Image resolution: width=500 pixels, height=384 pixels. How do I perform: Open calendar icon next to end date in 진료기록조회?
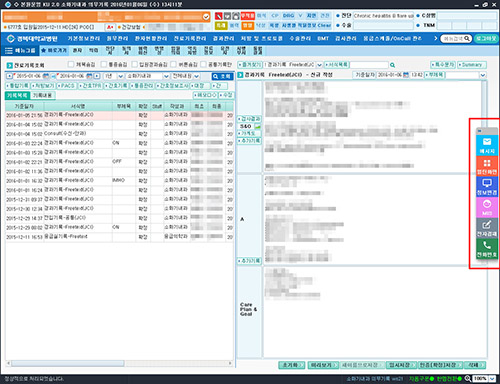coord(89,76)
